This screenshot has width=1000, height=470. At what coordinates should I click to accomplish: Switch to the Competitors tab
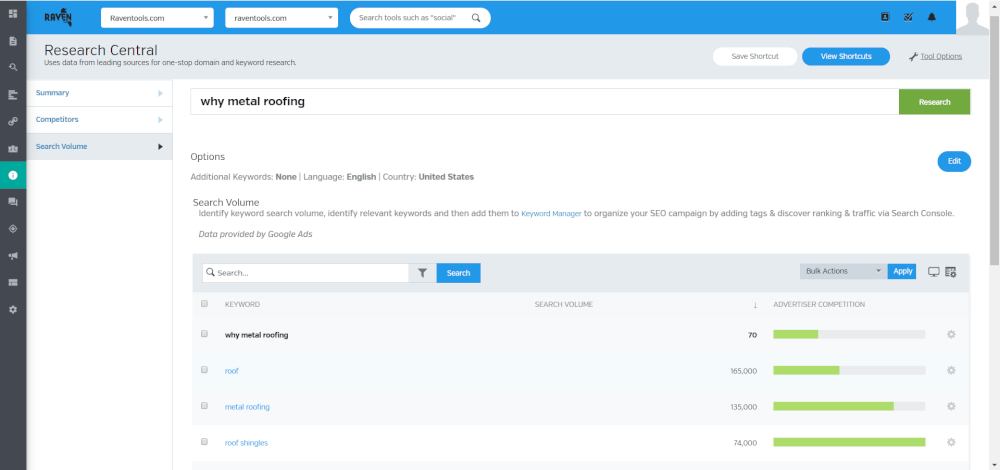(99, 120)
